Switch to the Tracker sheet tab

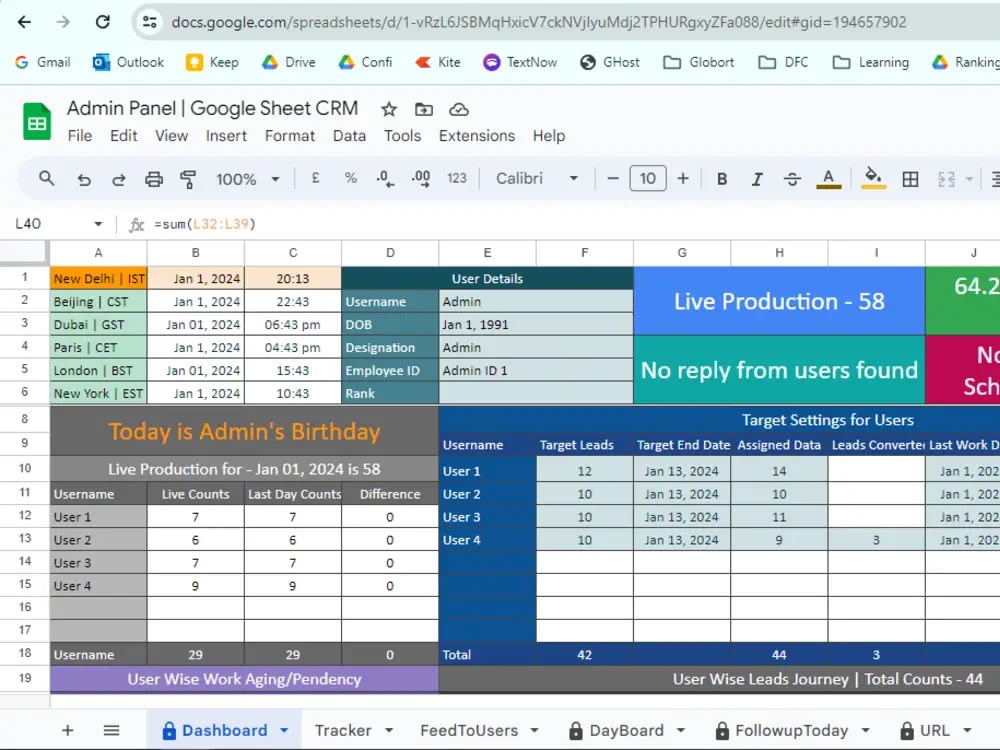(x=343, y=730)
